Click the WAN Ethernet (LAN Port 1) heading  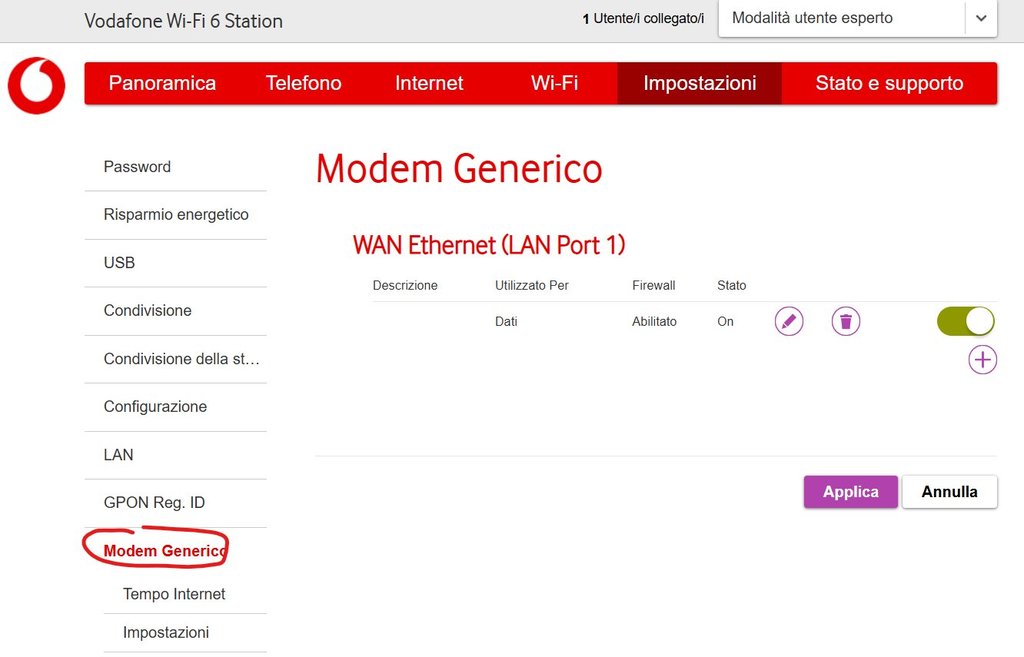tap(489, 246)
